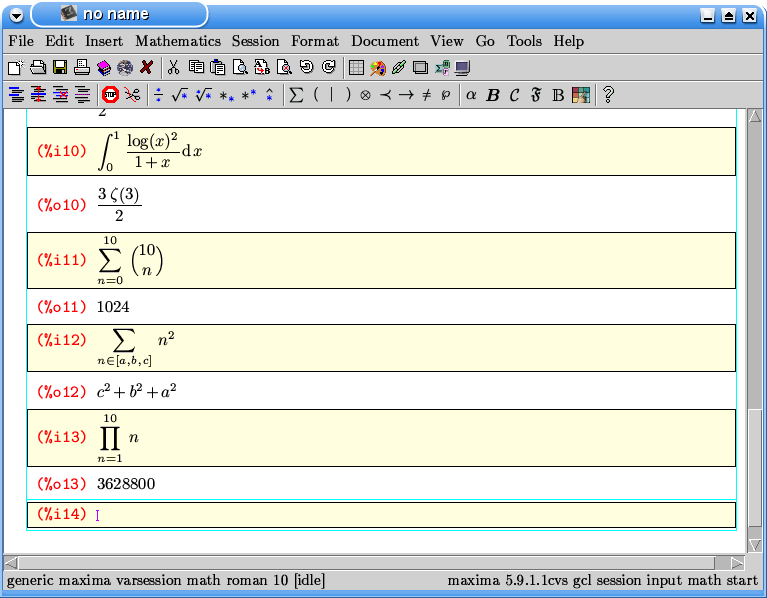The height and width of the screenshot is (598, 767).
Task: Open the Fraktur letters menu
Action: [x=536, y=94]
